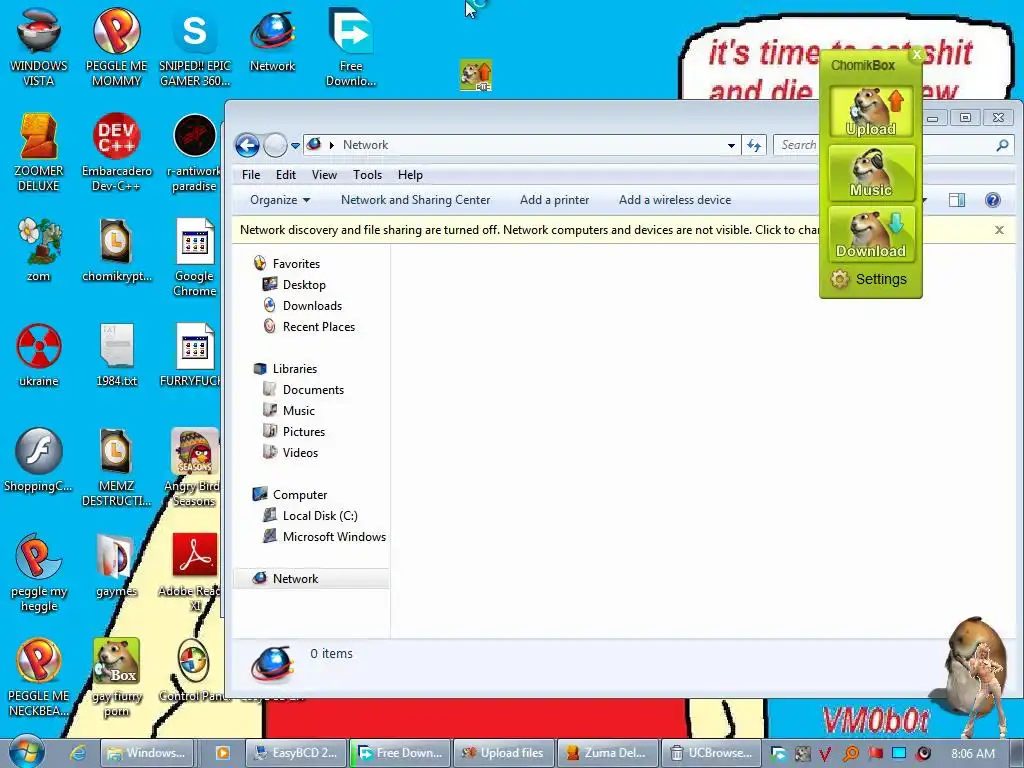Click the ChomikBox Music button

pos(871,173)
